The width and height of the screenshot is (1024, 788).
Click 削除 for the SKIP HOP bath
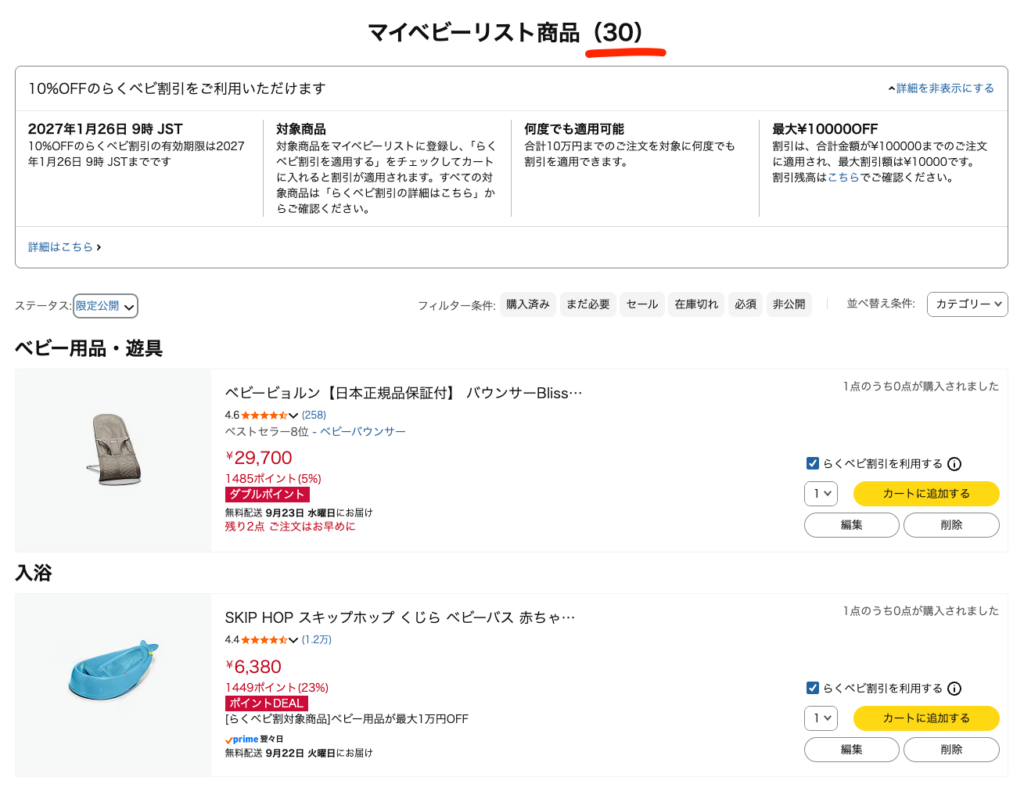point(952,749)
